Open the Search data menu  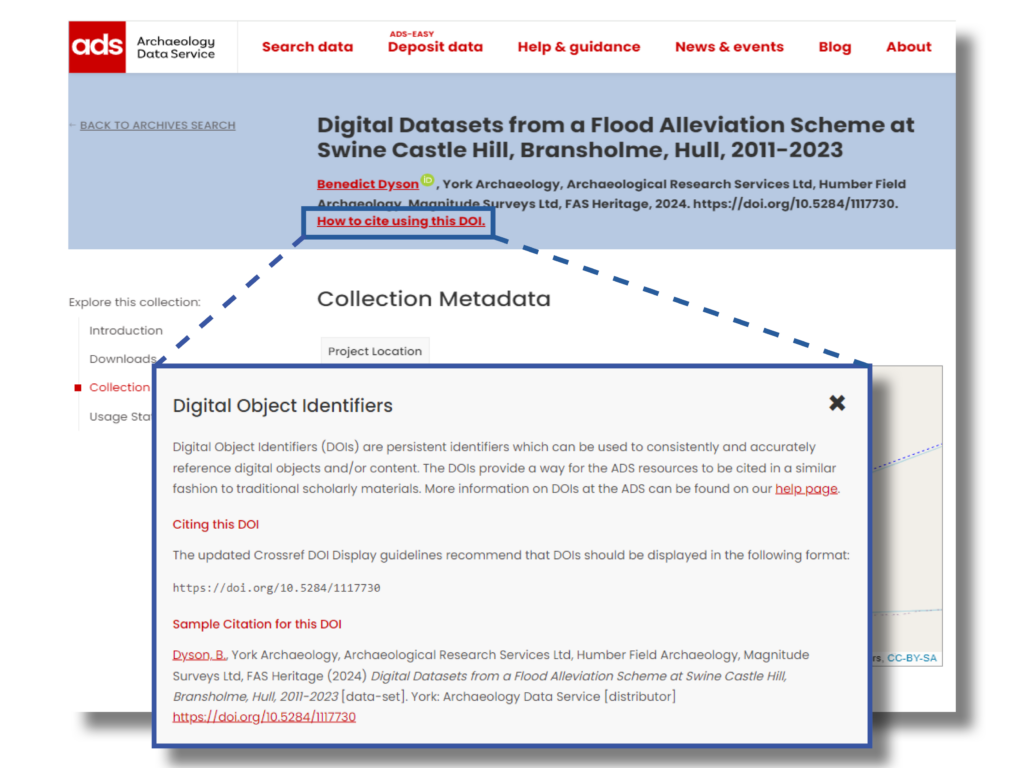pos(307,47)
